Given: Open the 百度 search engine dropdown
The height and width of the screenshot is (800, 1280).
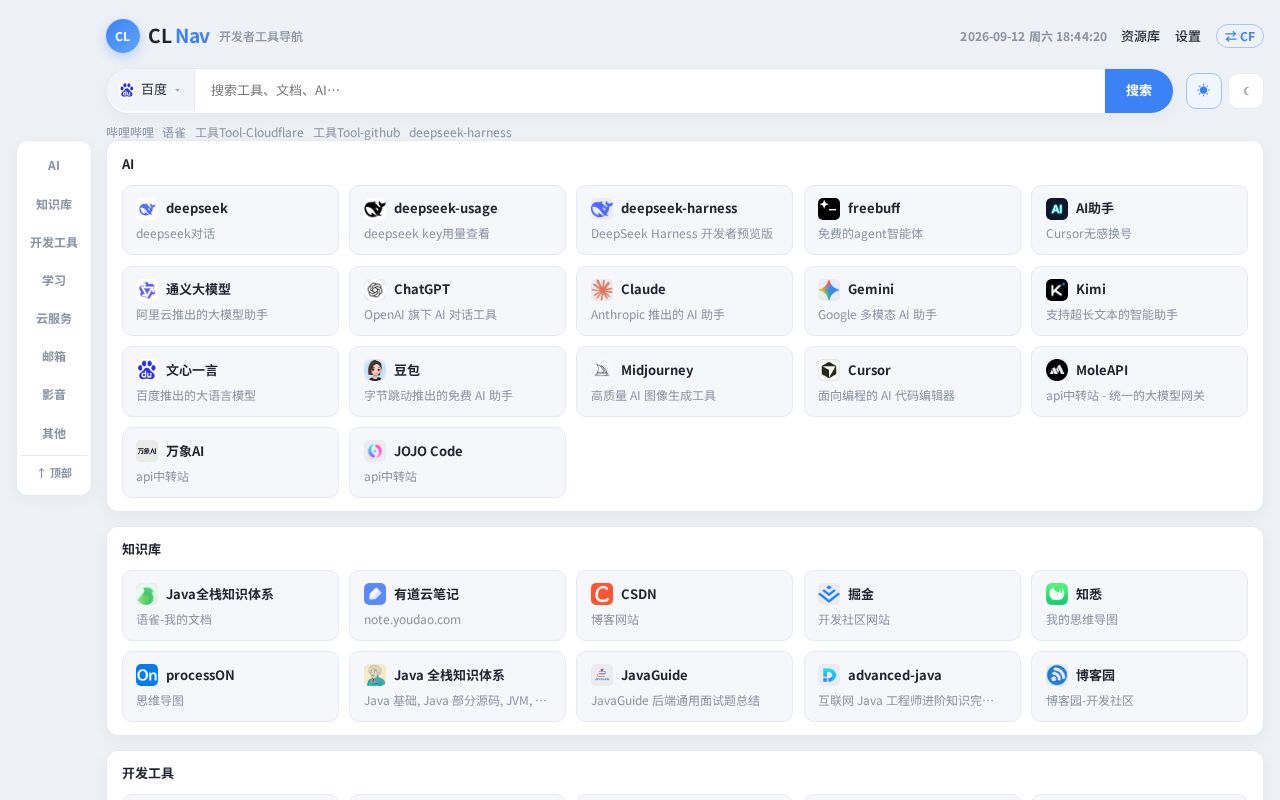Looking at the screenshot, I should point(151,90).
